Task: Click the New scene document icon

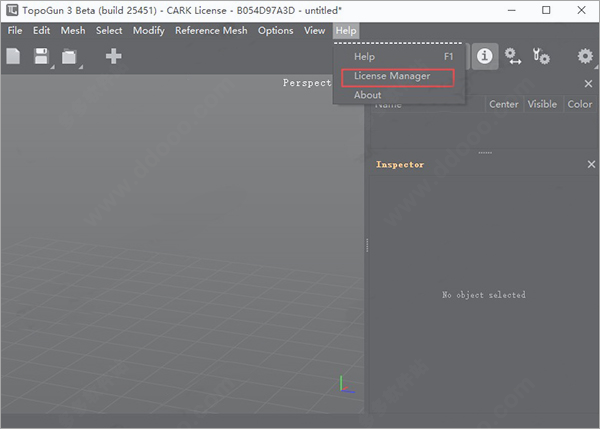Action: point(13,56)
